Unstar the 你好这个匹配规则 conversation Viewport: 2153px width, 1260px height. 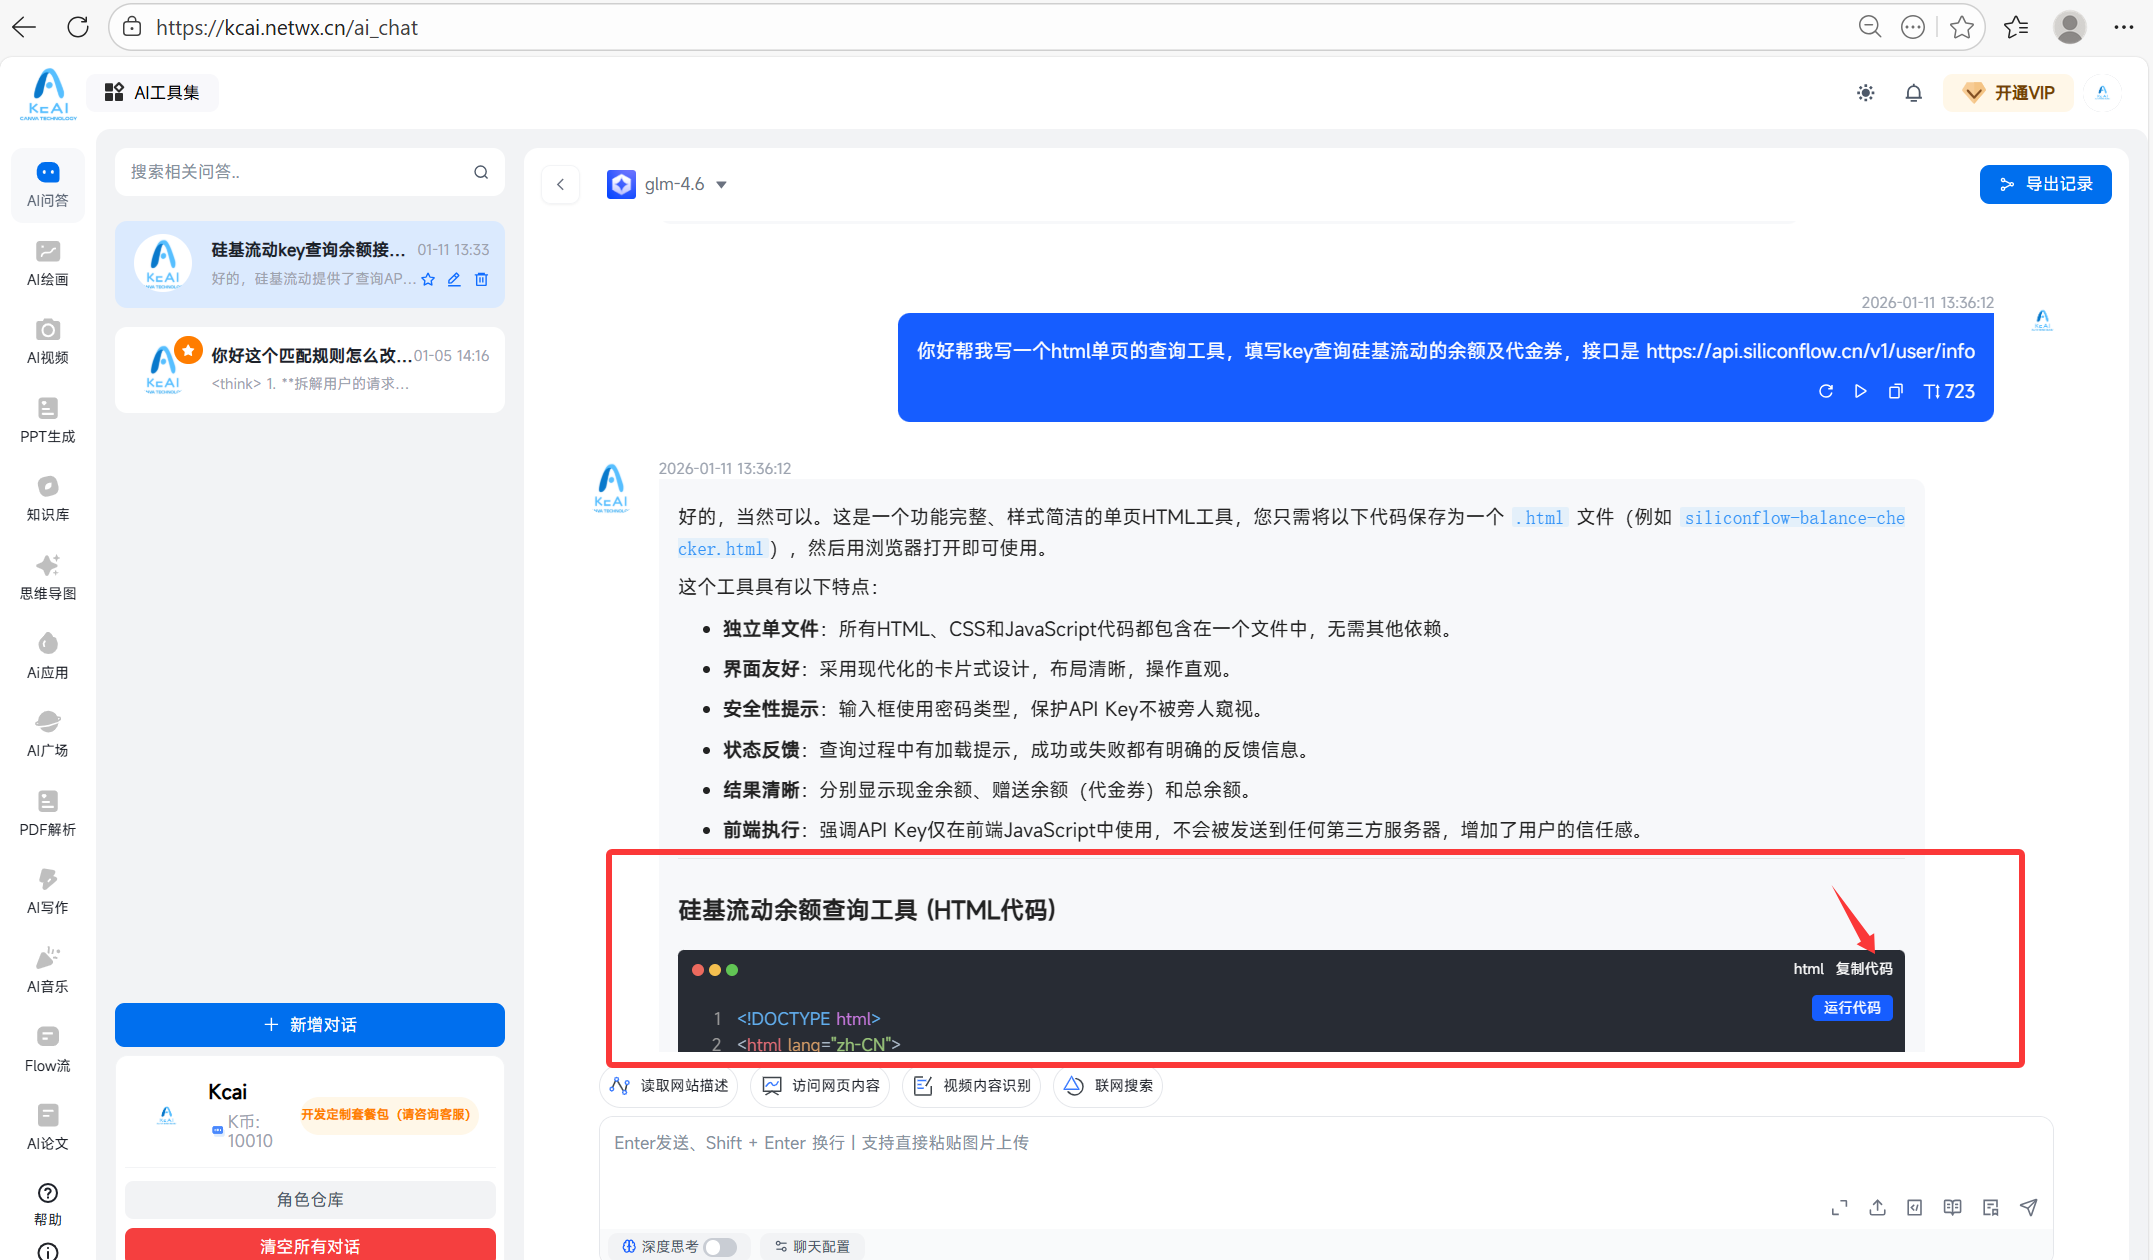point(188,350)
